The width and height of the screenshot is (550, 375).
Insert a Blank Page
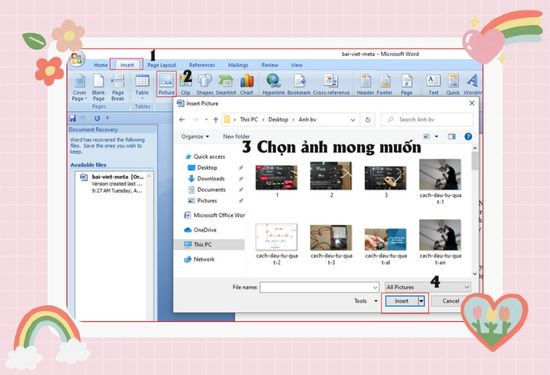pos(99,88)
